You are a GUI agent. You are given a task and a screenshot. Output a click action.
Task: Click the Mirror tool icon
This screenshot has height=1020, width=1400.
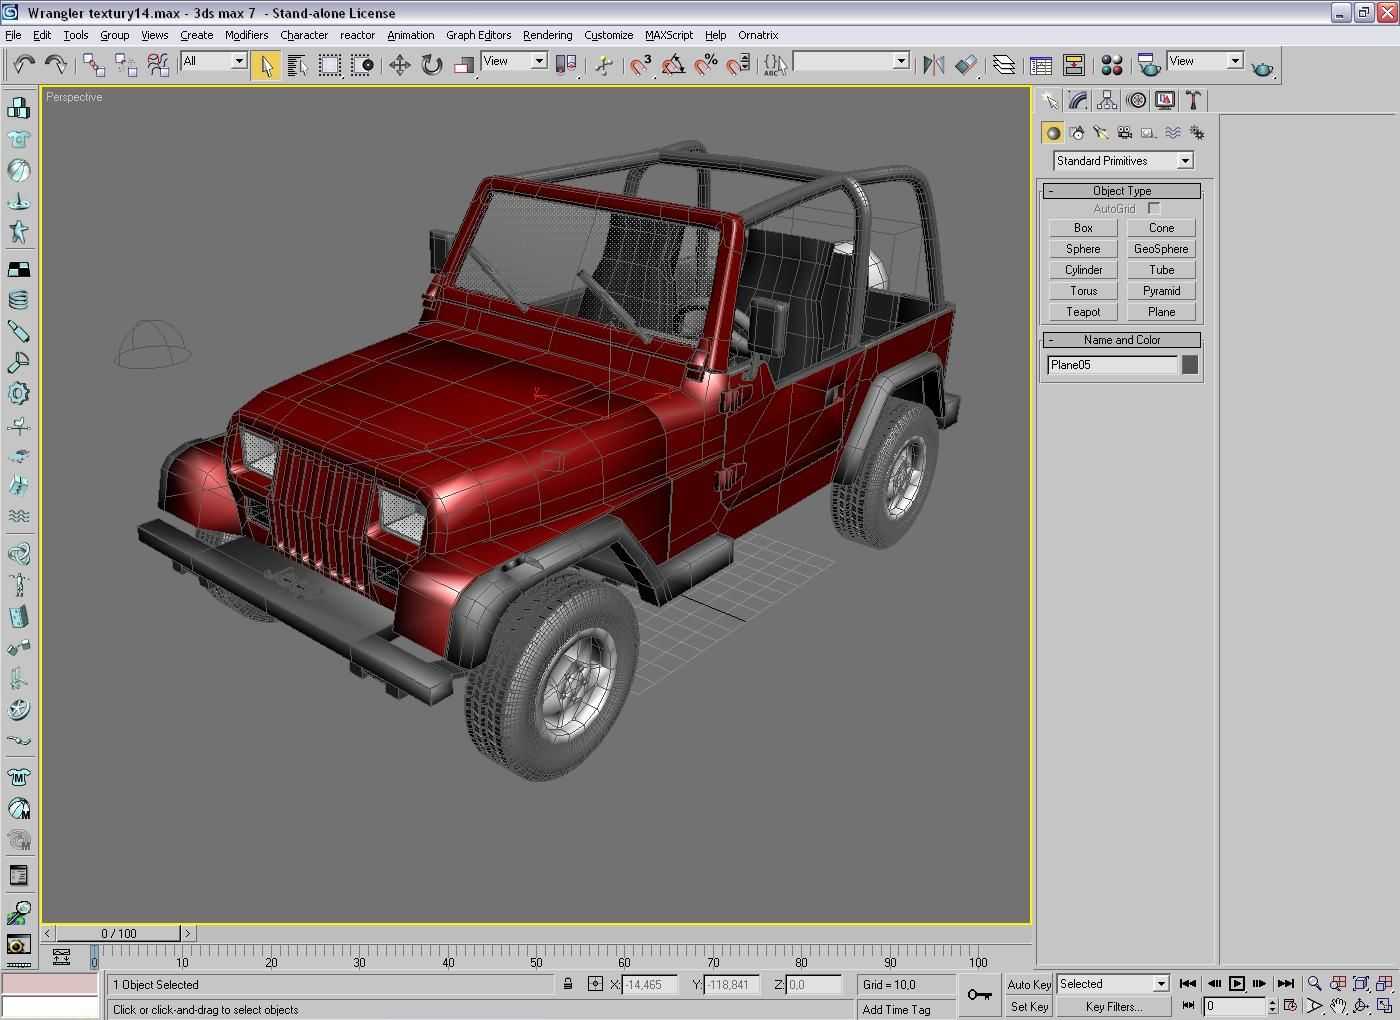point(933,65)
